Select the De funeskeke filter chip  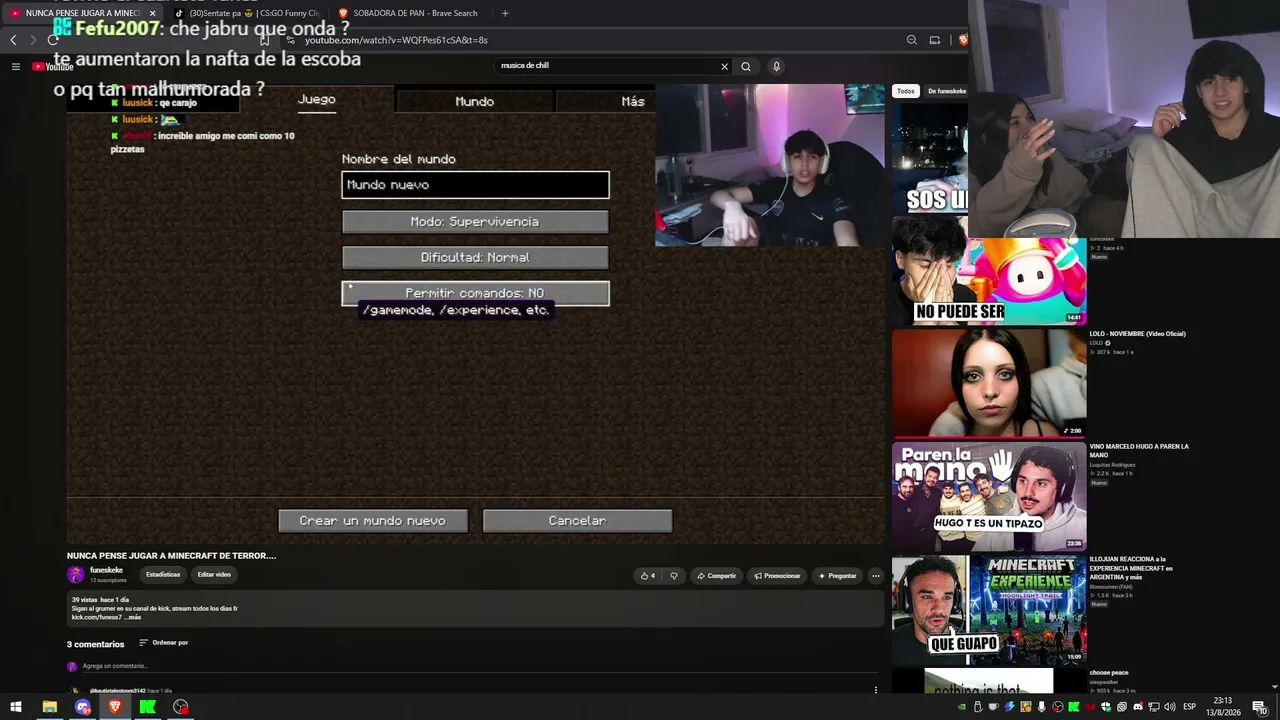[946, 91]
